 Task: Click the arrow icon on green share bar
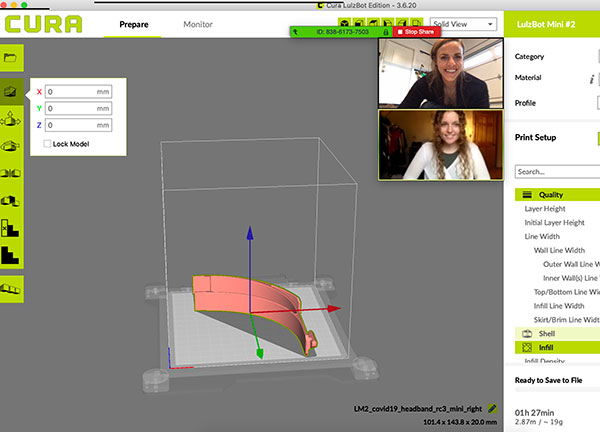pos(295,32)
